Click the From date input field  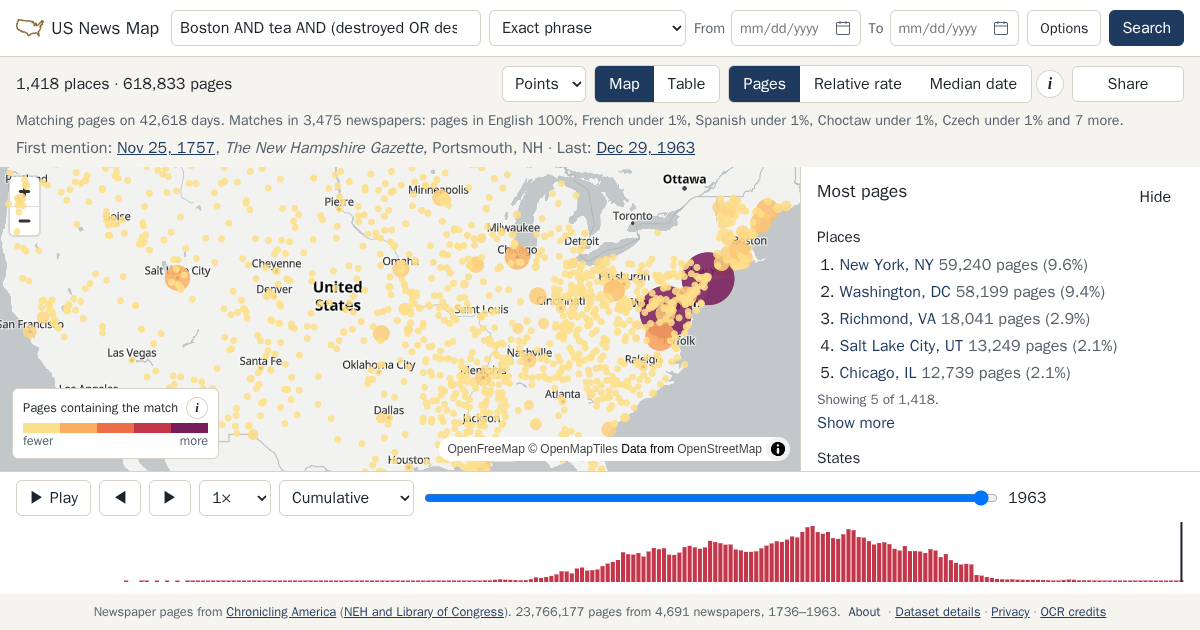[x=796, y=28]
